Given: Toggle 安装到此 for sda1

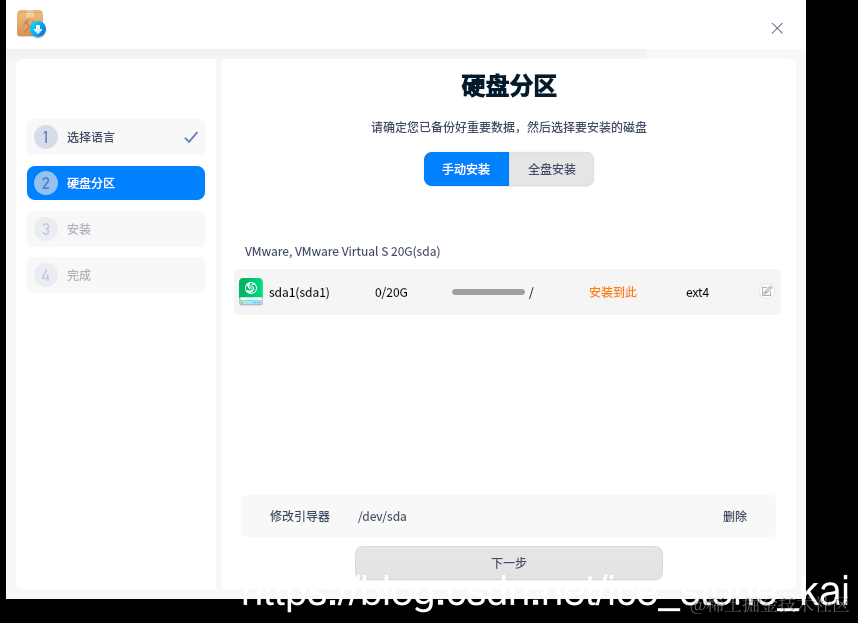Looking at the screenshot, I should tap(612, 291).
